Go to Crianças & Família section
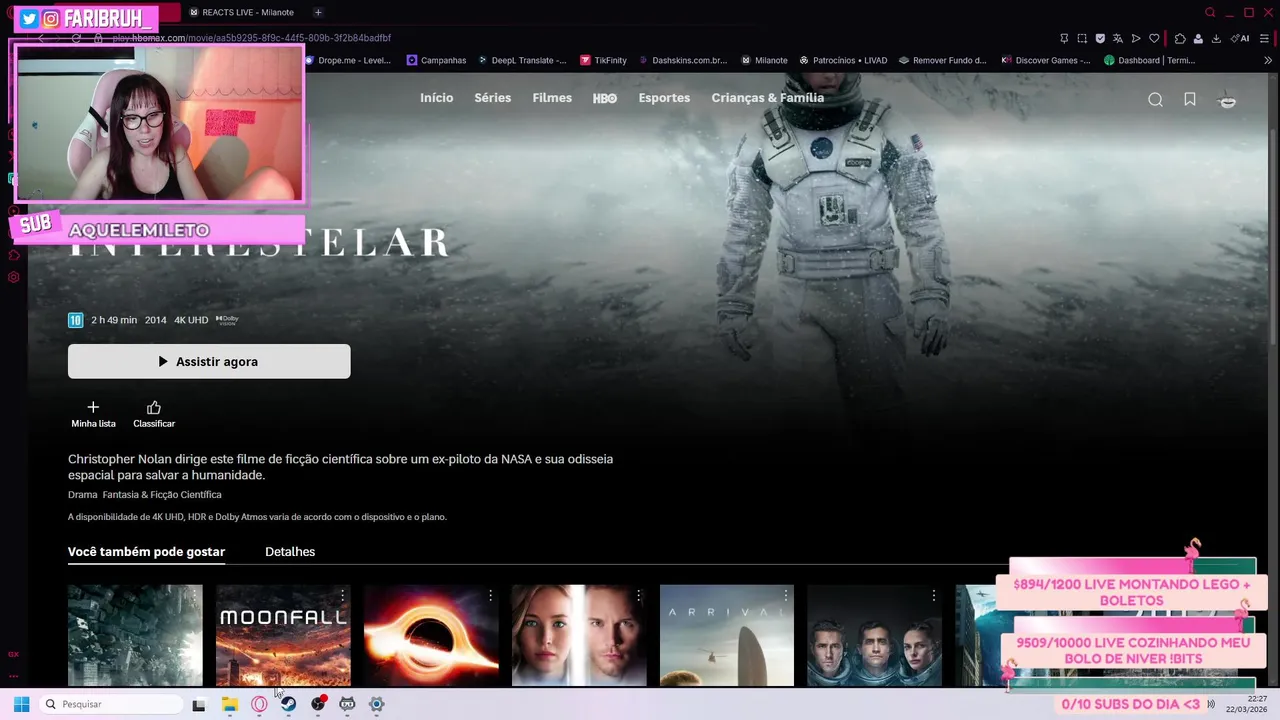 point(768,98)
